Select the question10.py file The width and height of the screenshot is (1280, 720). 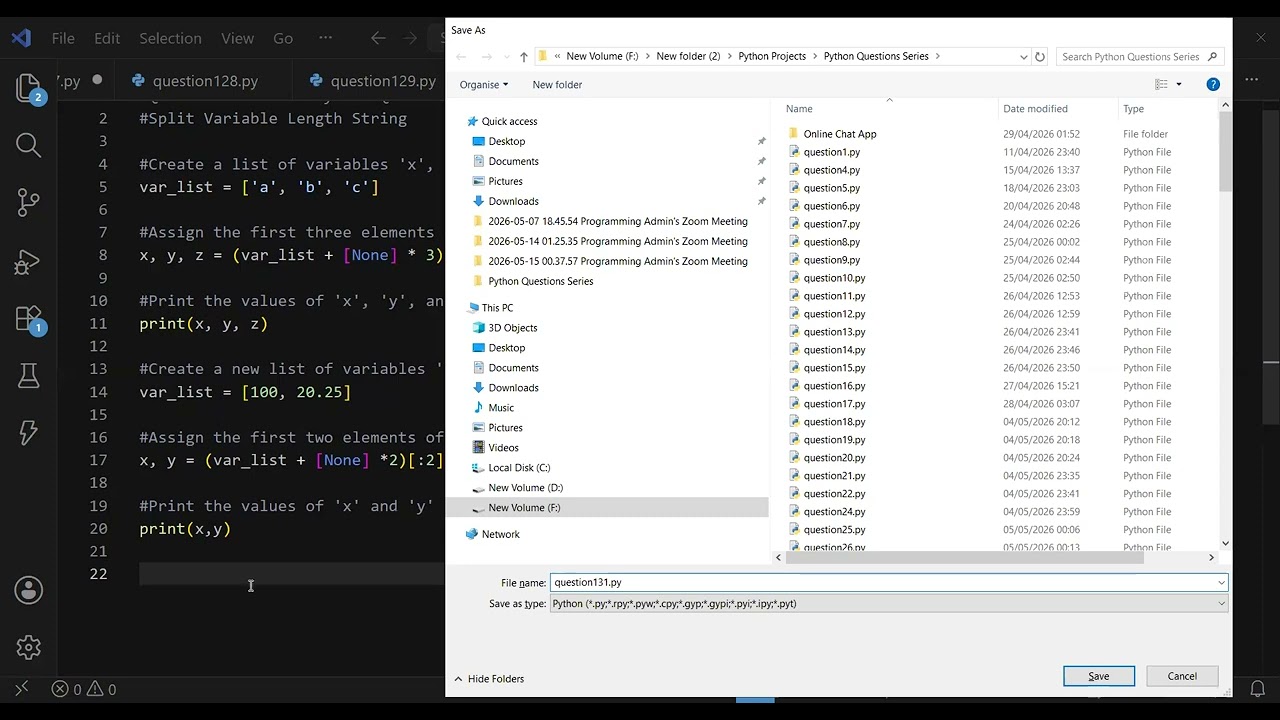click(x=834, y=278)
